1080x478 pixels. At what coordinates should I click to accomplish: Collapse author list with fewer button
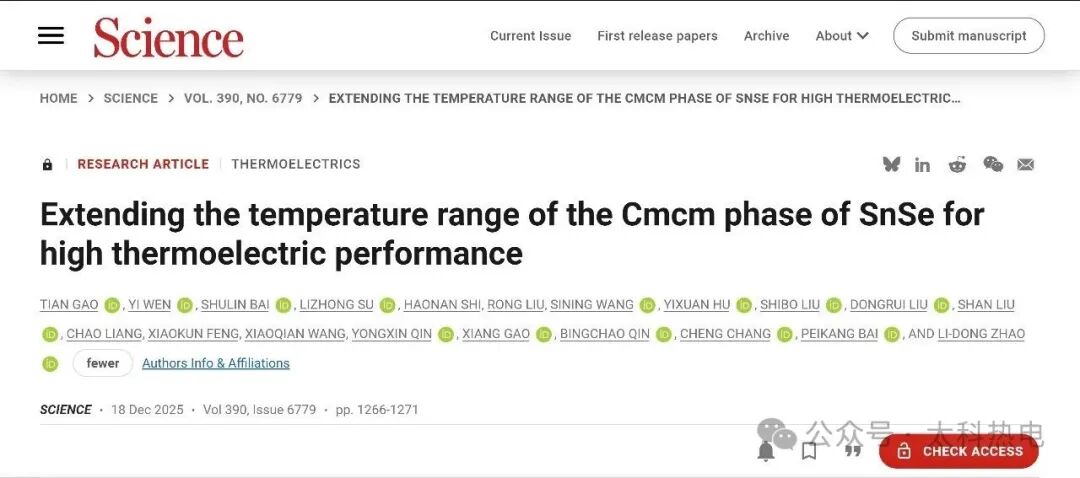click(x=102, y=363)
